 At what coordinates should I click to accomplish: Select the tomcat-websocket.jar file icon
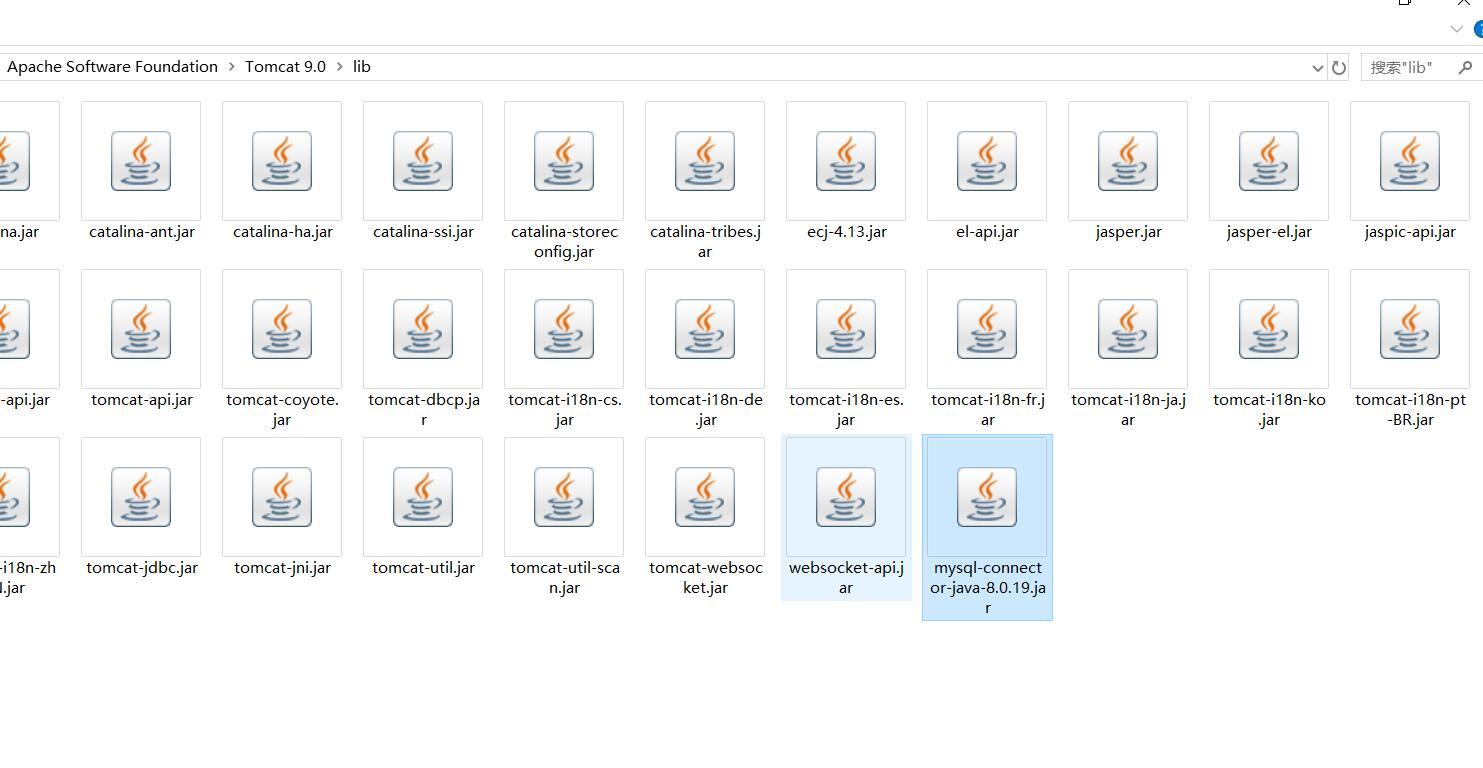(705, 496)
